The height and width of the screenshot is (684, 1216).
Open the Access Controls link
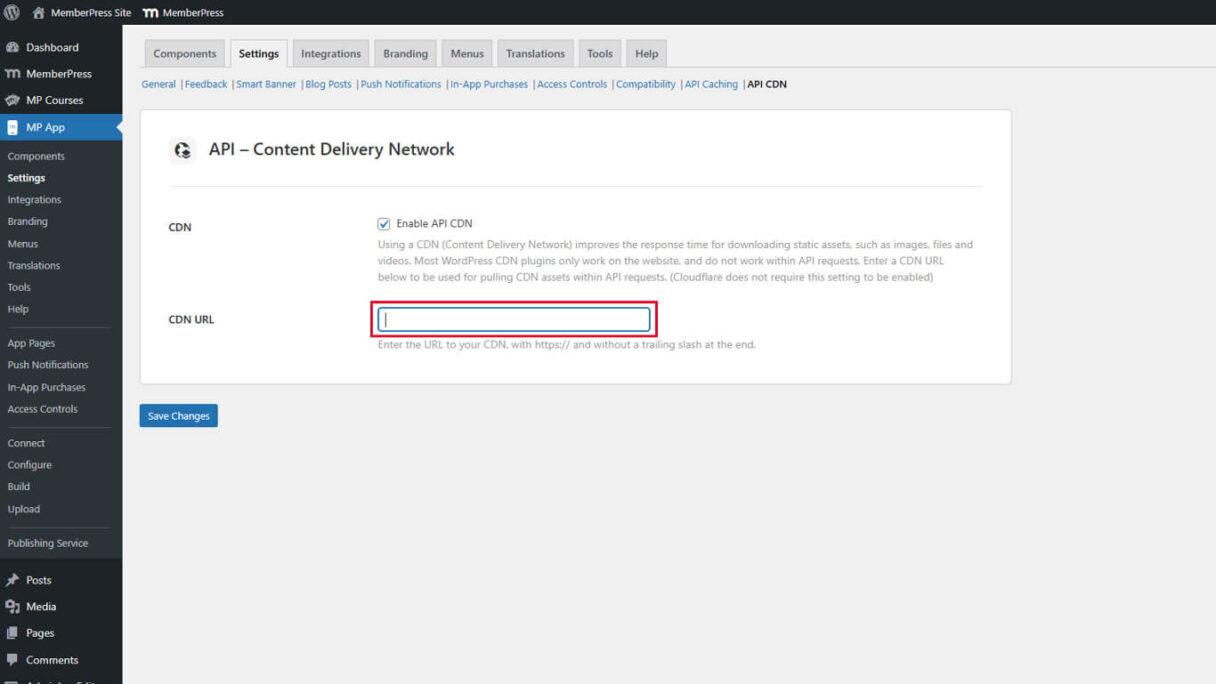click(572, 84)
